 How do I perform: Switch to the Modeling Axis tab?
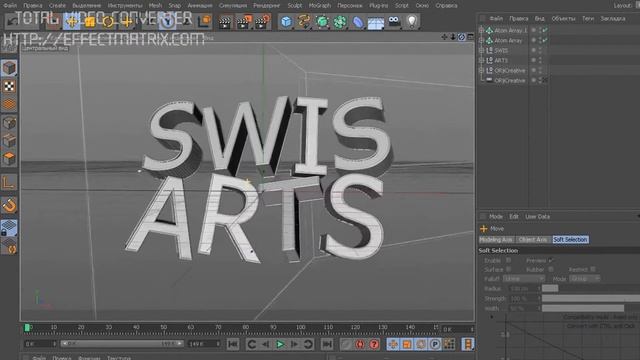click(496, 240)
